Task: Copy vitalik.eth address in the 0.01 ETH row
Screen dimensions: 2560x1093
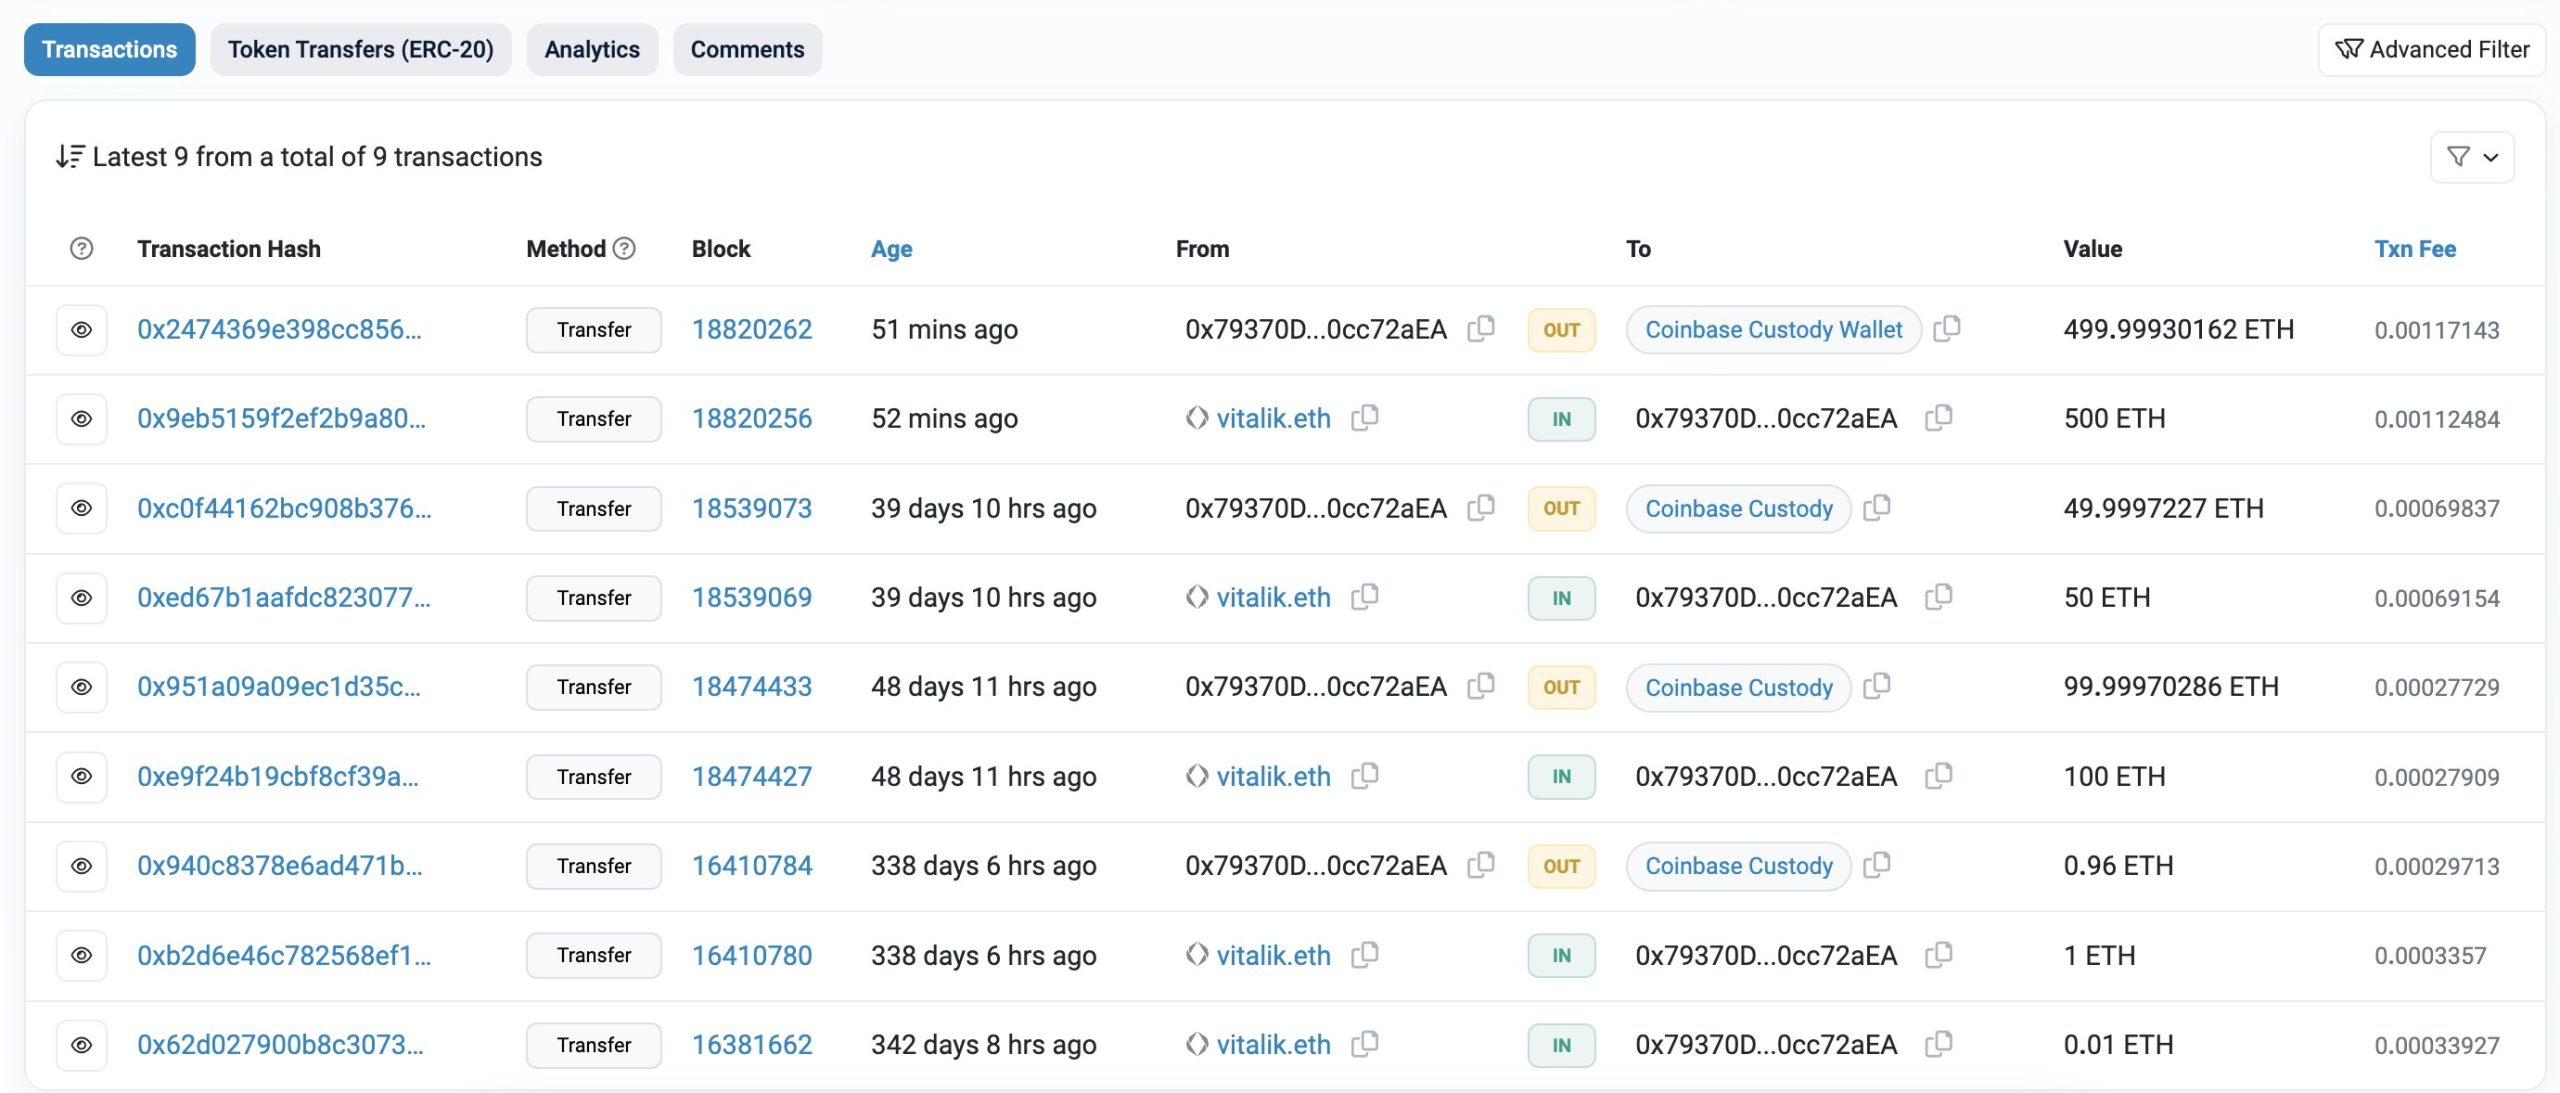Action: coord(1365,1044)
